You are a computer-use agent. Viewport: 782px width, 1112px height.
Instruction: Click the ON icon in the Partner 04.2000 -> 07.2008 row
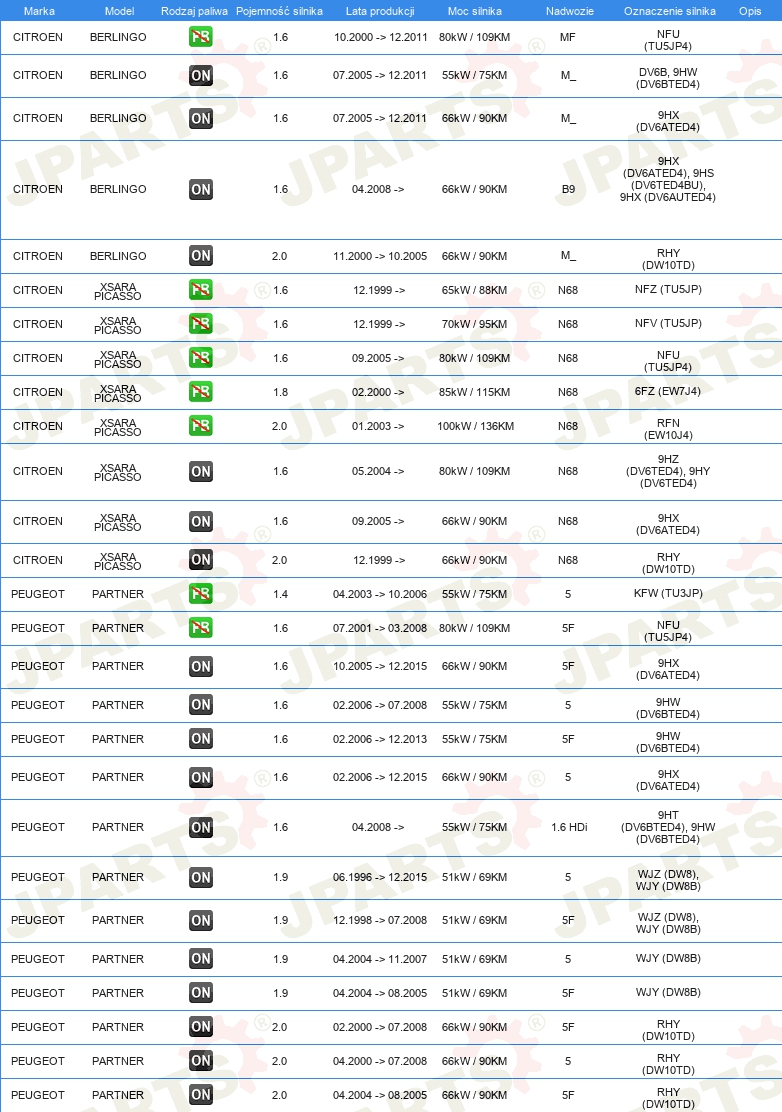(201, 1061)
